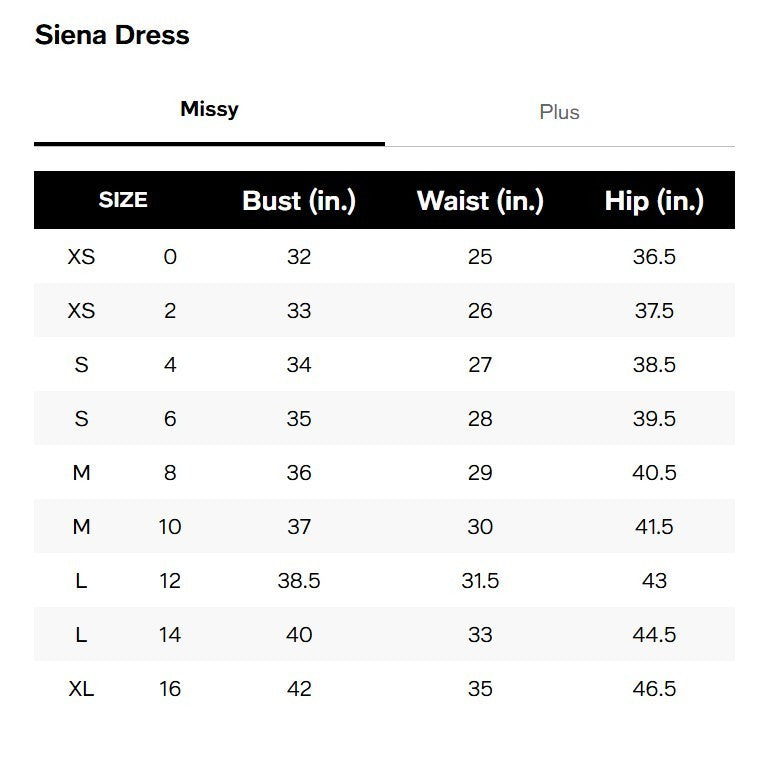Click the Bust (in.) column header
757x758 pixels.
(x=299, y=201)
